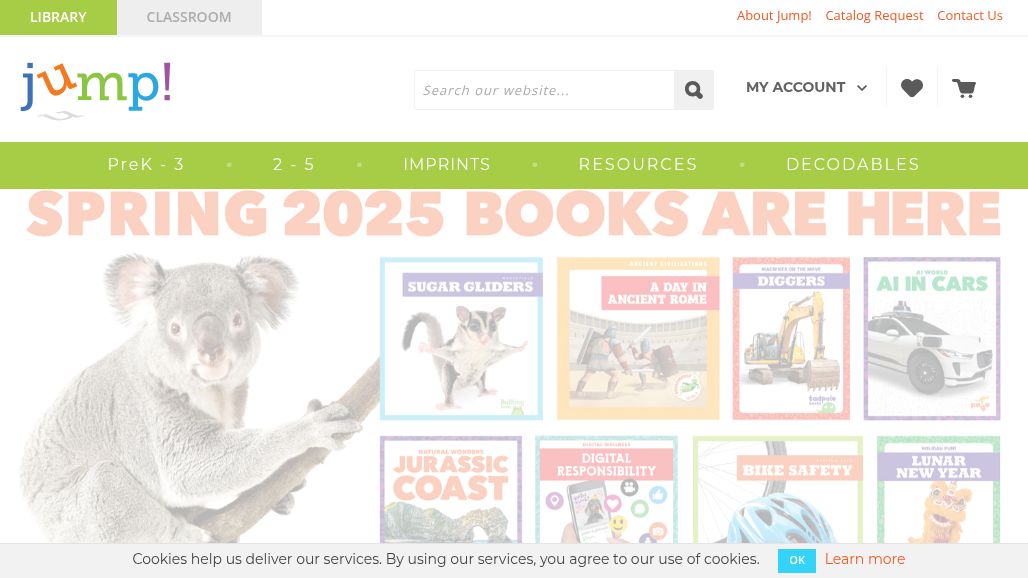Open the Imprints menu

point(447,164)
